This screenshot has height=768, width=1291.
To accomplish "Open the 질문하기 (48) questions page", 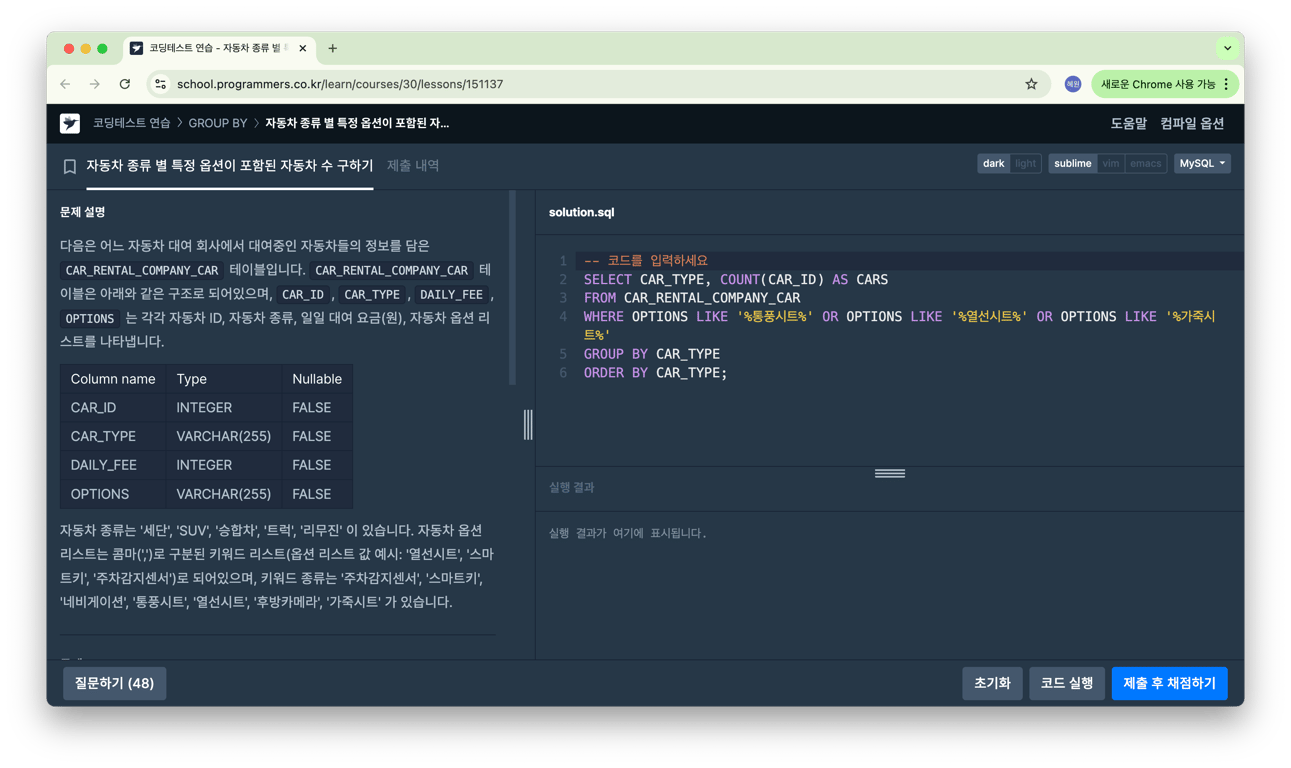I will click(114, 683).
